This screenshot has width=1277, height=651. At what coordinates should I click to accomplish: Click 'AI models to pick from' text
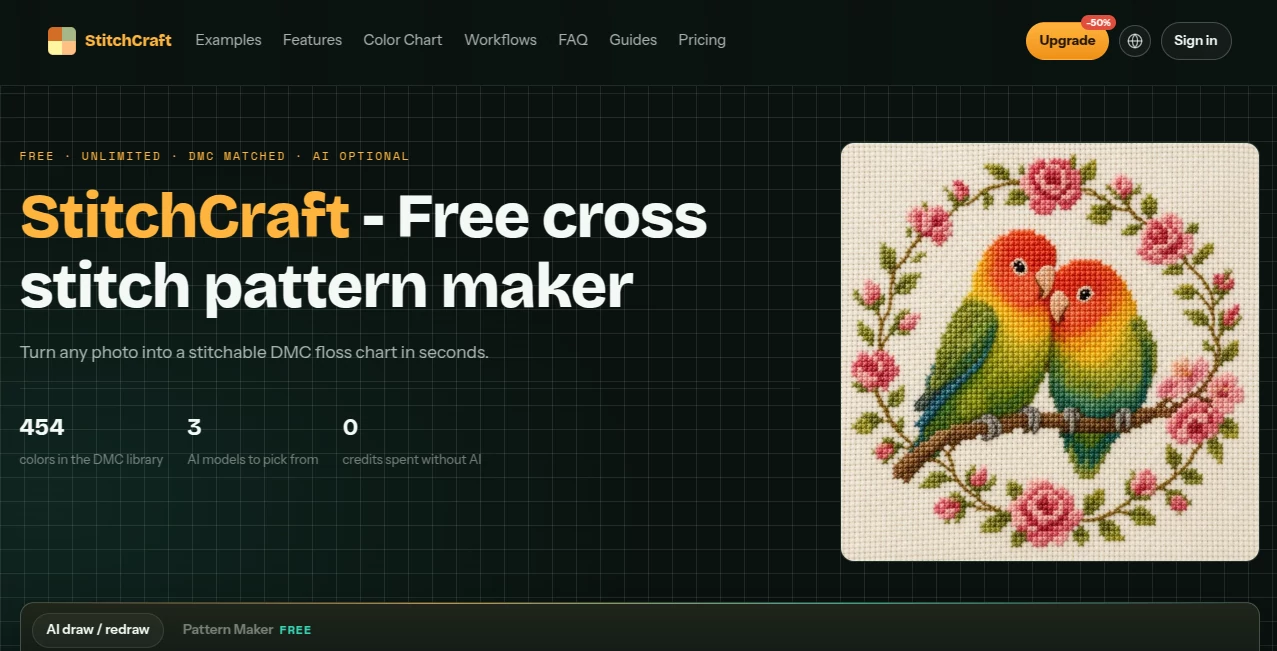(x=253, y=460)
